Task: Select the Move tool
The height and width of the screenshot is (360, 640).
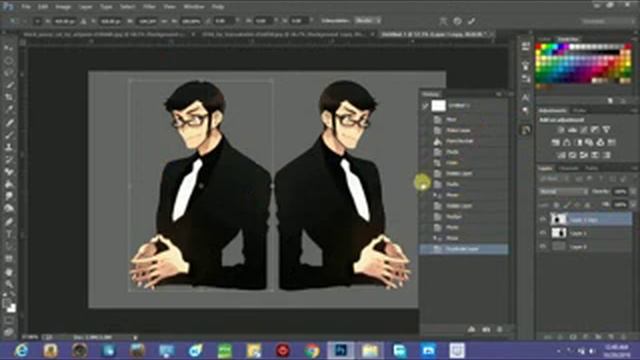Action: point(9,49)
